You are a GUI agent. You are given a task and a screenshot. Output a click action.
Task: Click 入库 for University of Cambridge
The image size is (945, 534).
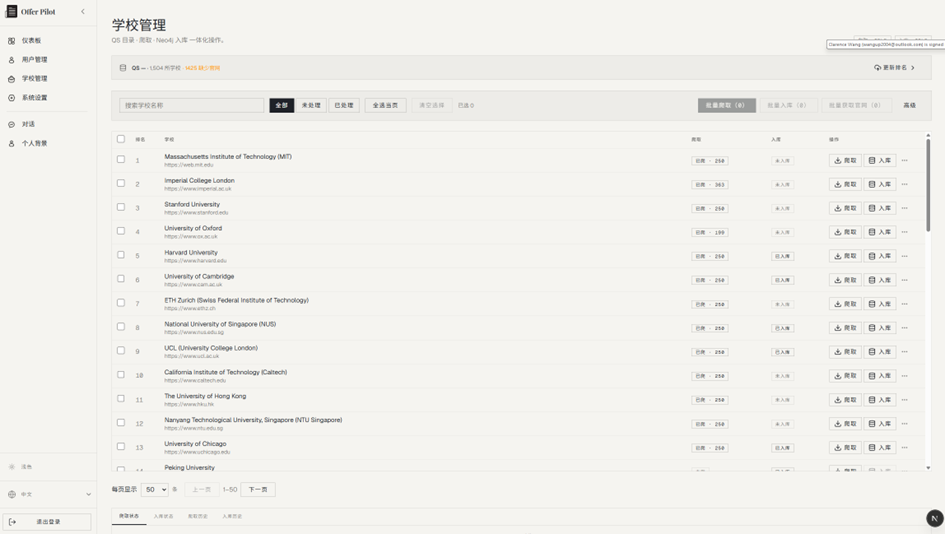(879, 280)
